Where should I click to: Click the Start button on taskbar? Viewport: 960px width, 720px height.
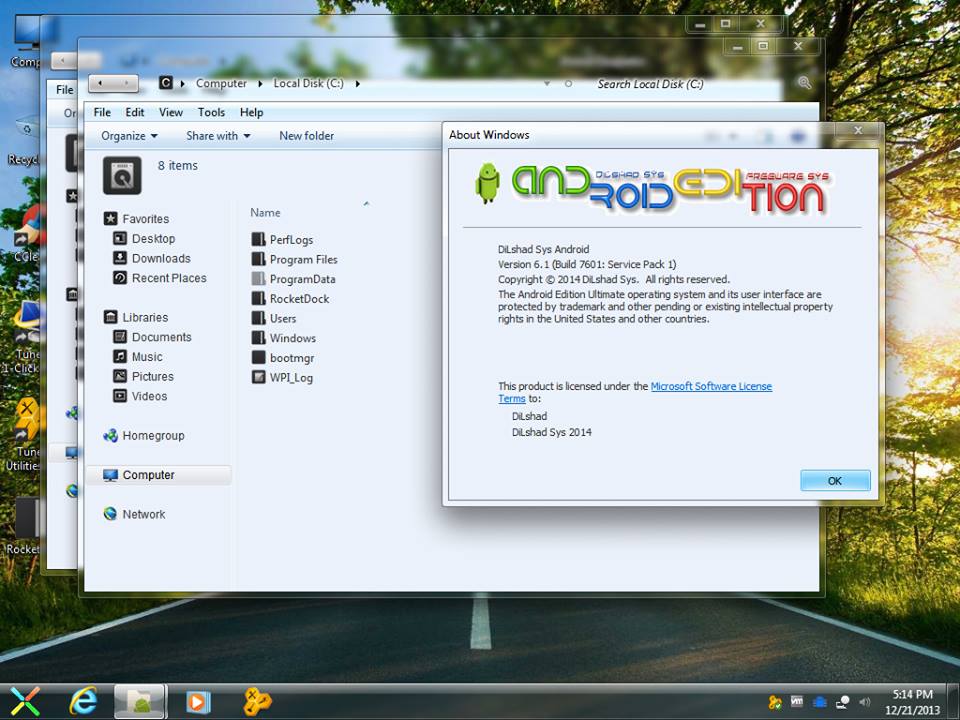(24, 701)
